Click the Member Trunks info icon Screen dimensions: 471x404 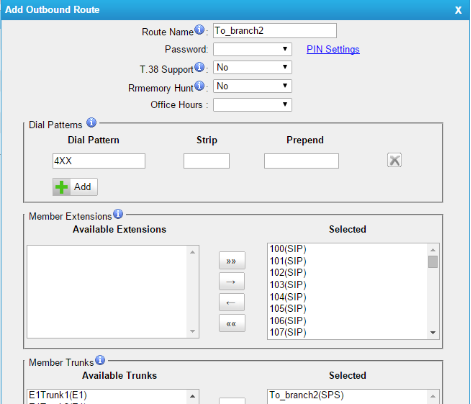[100, 360]
